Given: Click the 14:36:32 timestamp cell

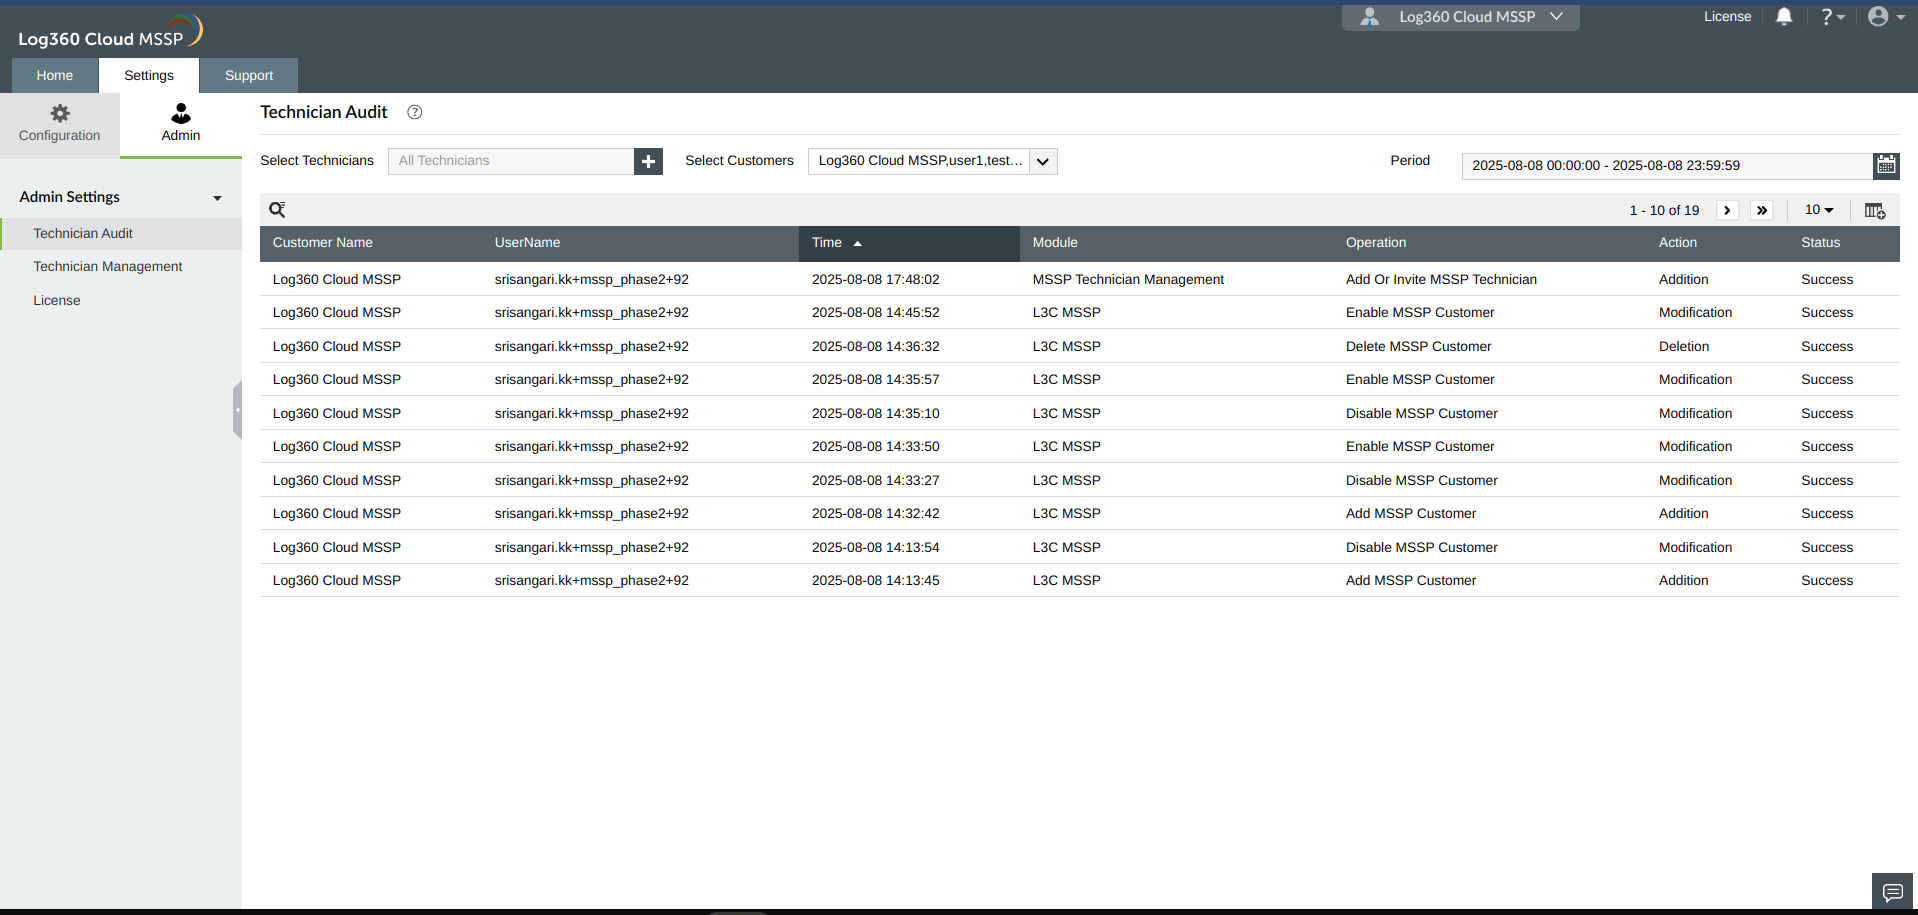Looking at the screenshot, I should 876,347.
